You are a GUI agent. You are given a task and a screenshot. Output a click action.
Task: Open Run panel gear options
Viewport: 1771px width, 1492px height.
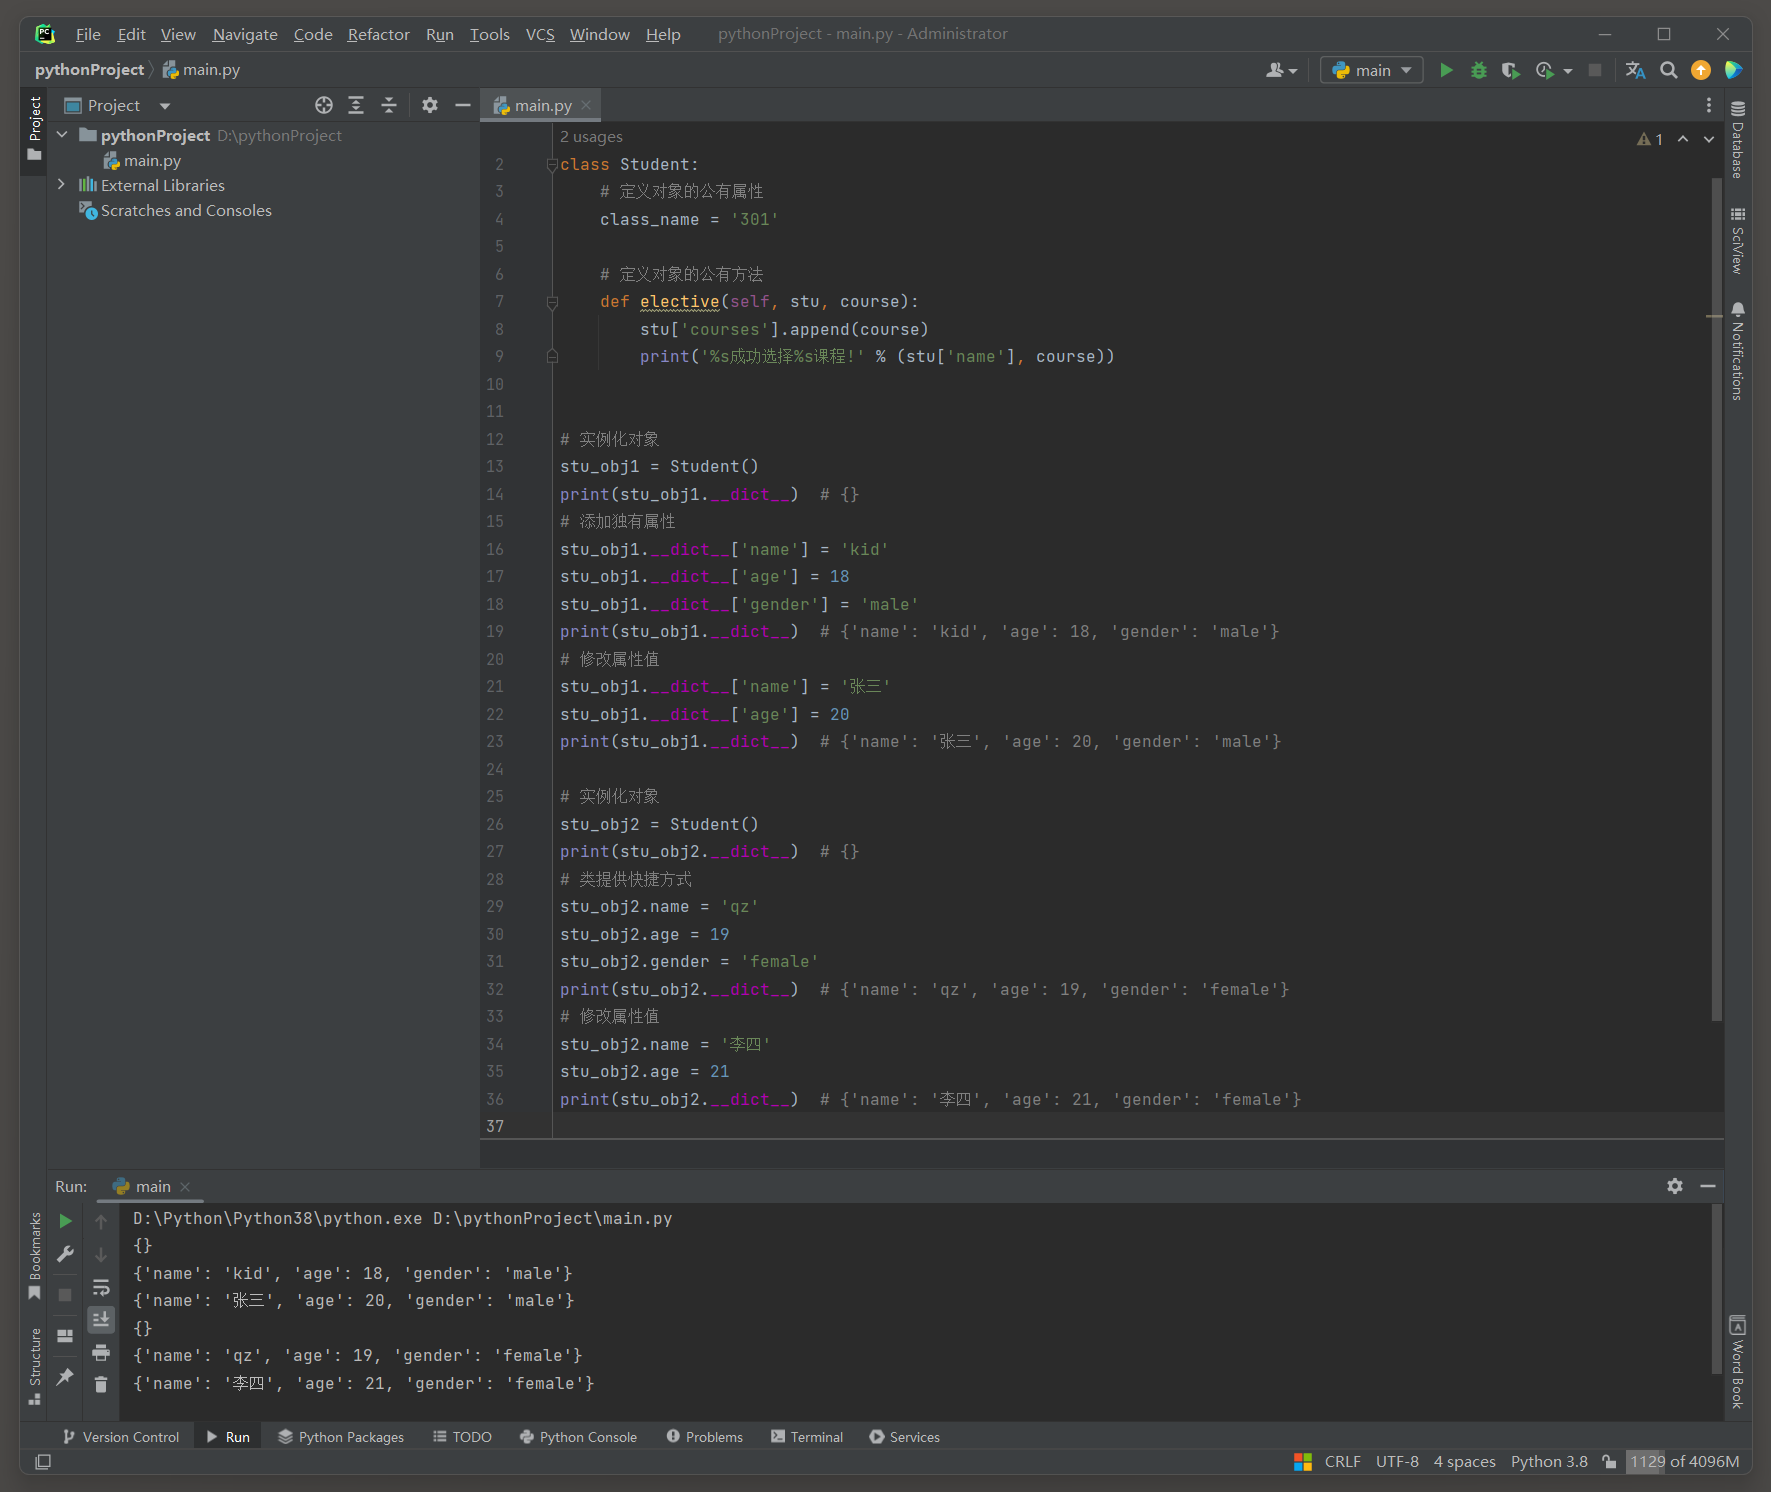[x=1675, y=1186]
